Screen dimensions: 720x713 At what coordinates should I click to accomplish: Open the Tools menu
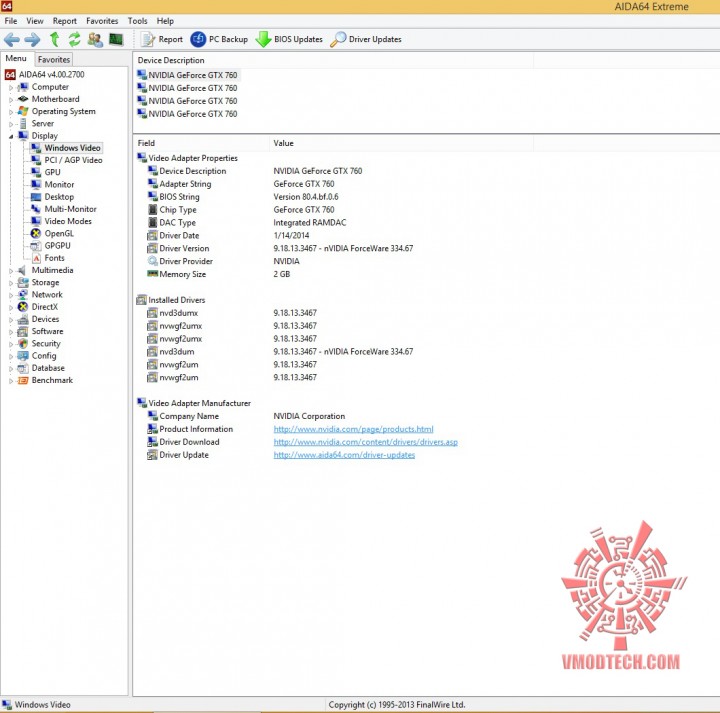(x=137, y=21)
